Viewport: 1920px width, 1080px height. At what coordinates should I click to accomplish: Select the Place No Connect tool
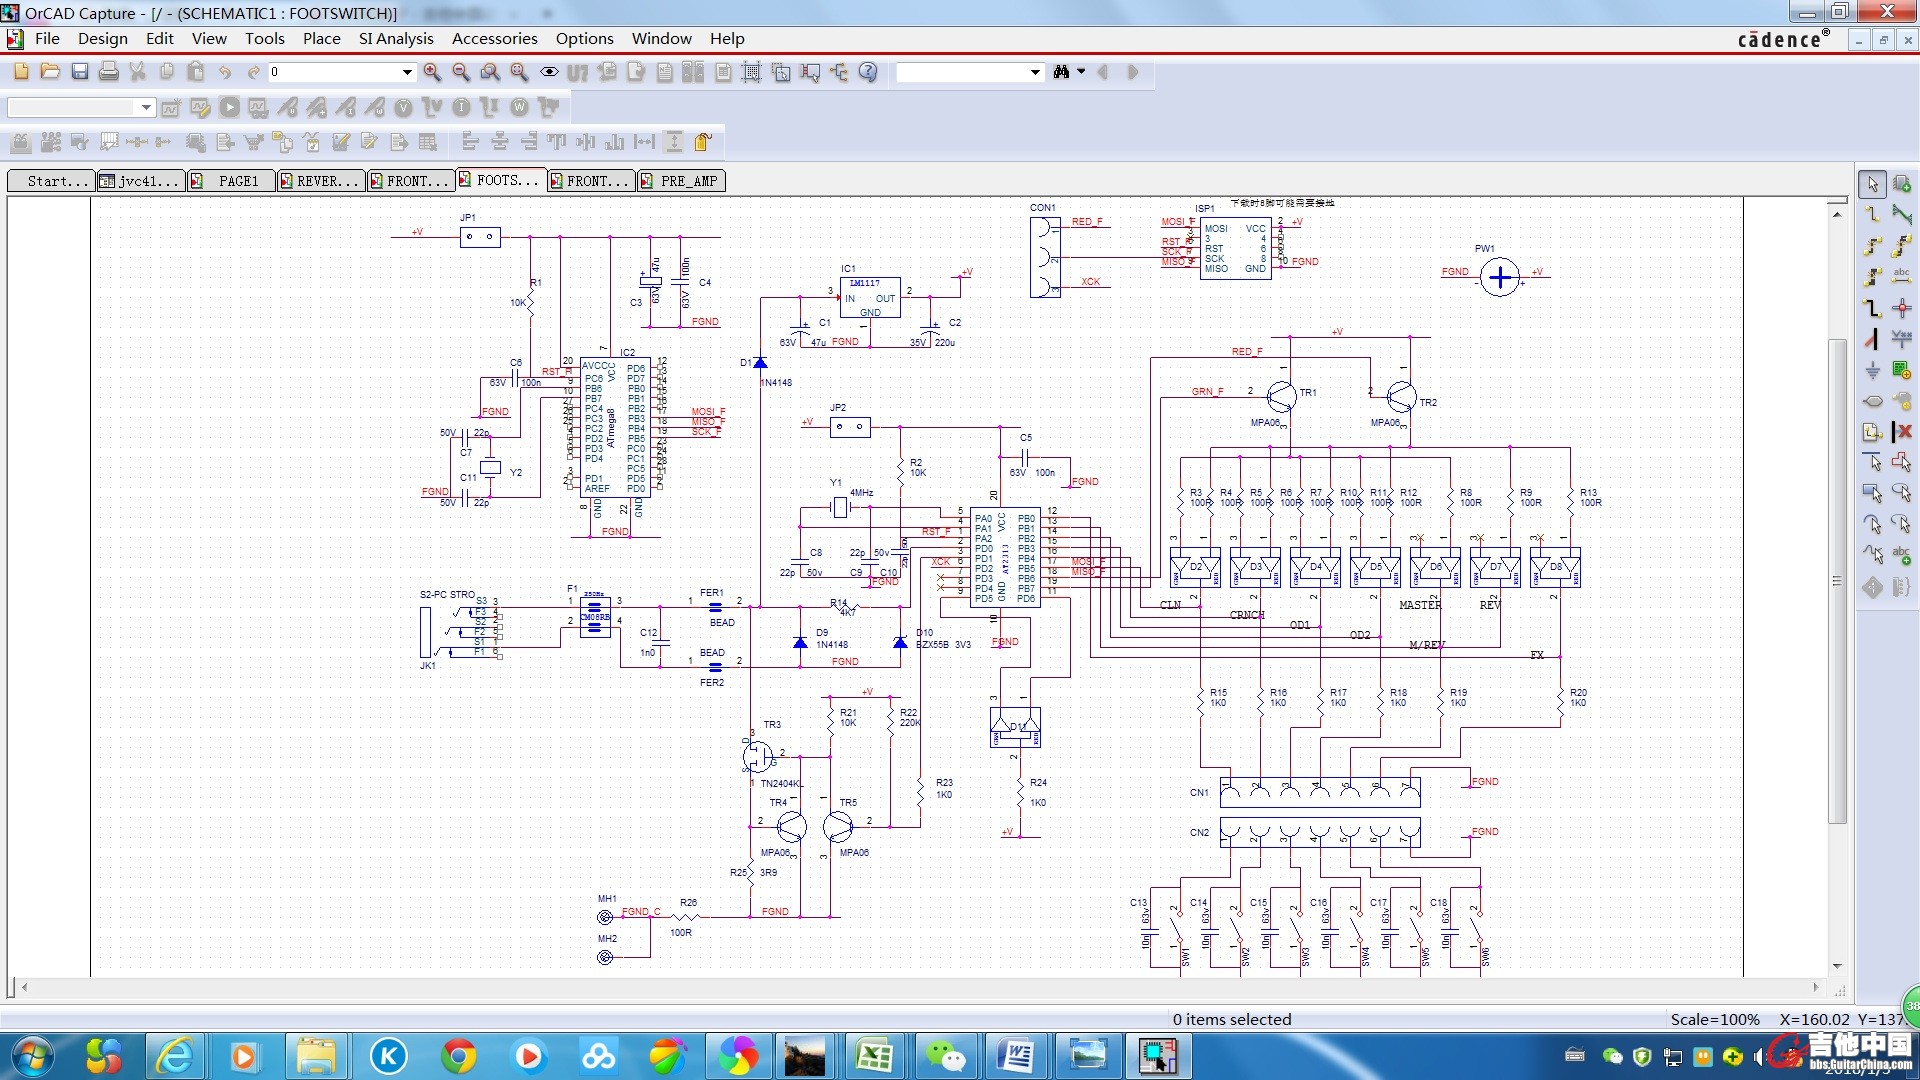(x=1901, y=432)
